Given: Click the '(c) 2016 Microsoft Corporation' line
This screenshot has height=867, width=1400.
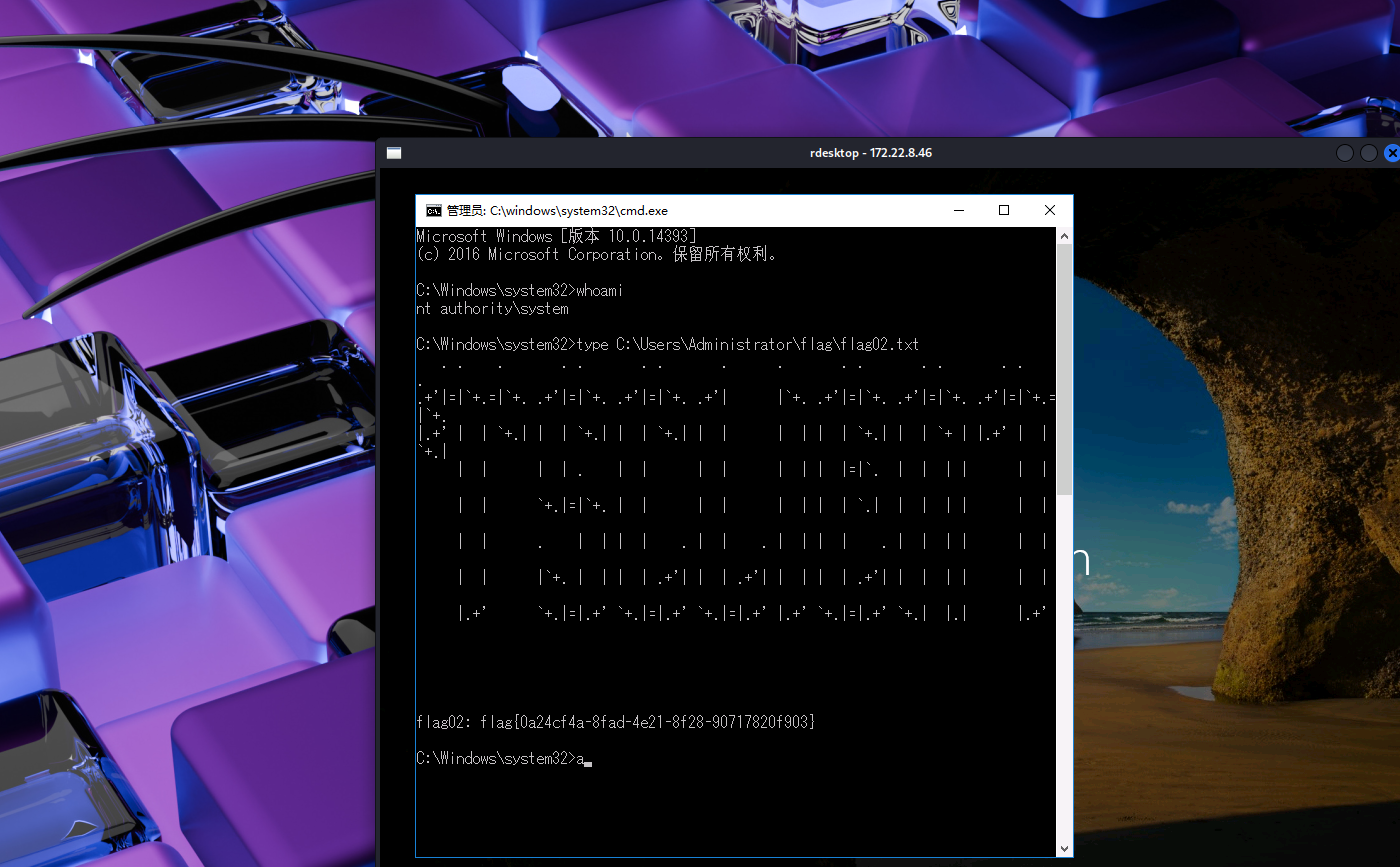Looking at the screenshot, I should [x=597, y=254].
